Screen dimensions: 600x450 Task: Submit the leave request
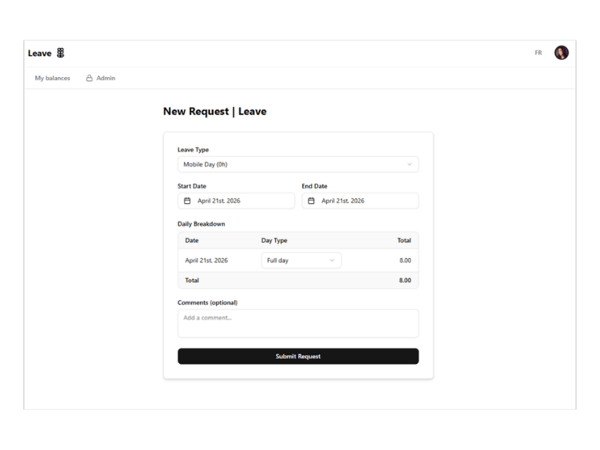(x=298, y=356)
